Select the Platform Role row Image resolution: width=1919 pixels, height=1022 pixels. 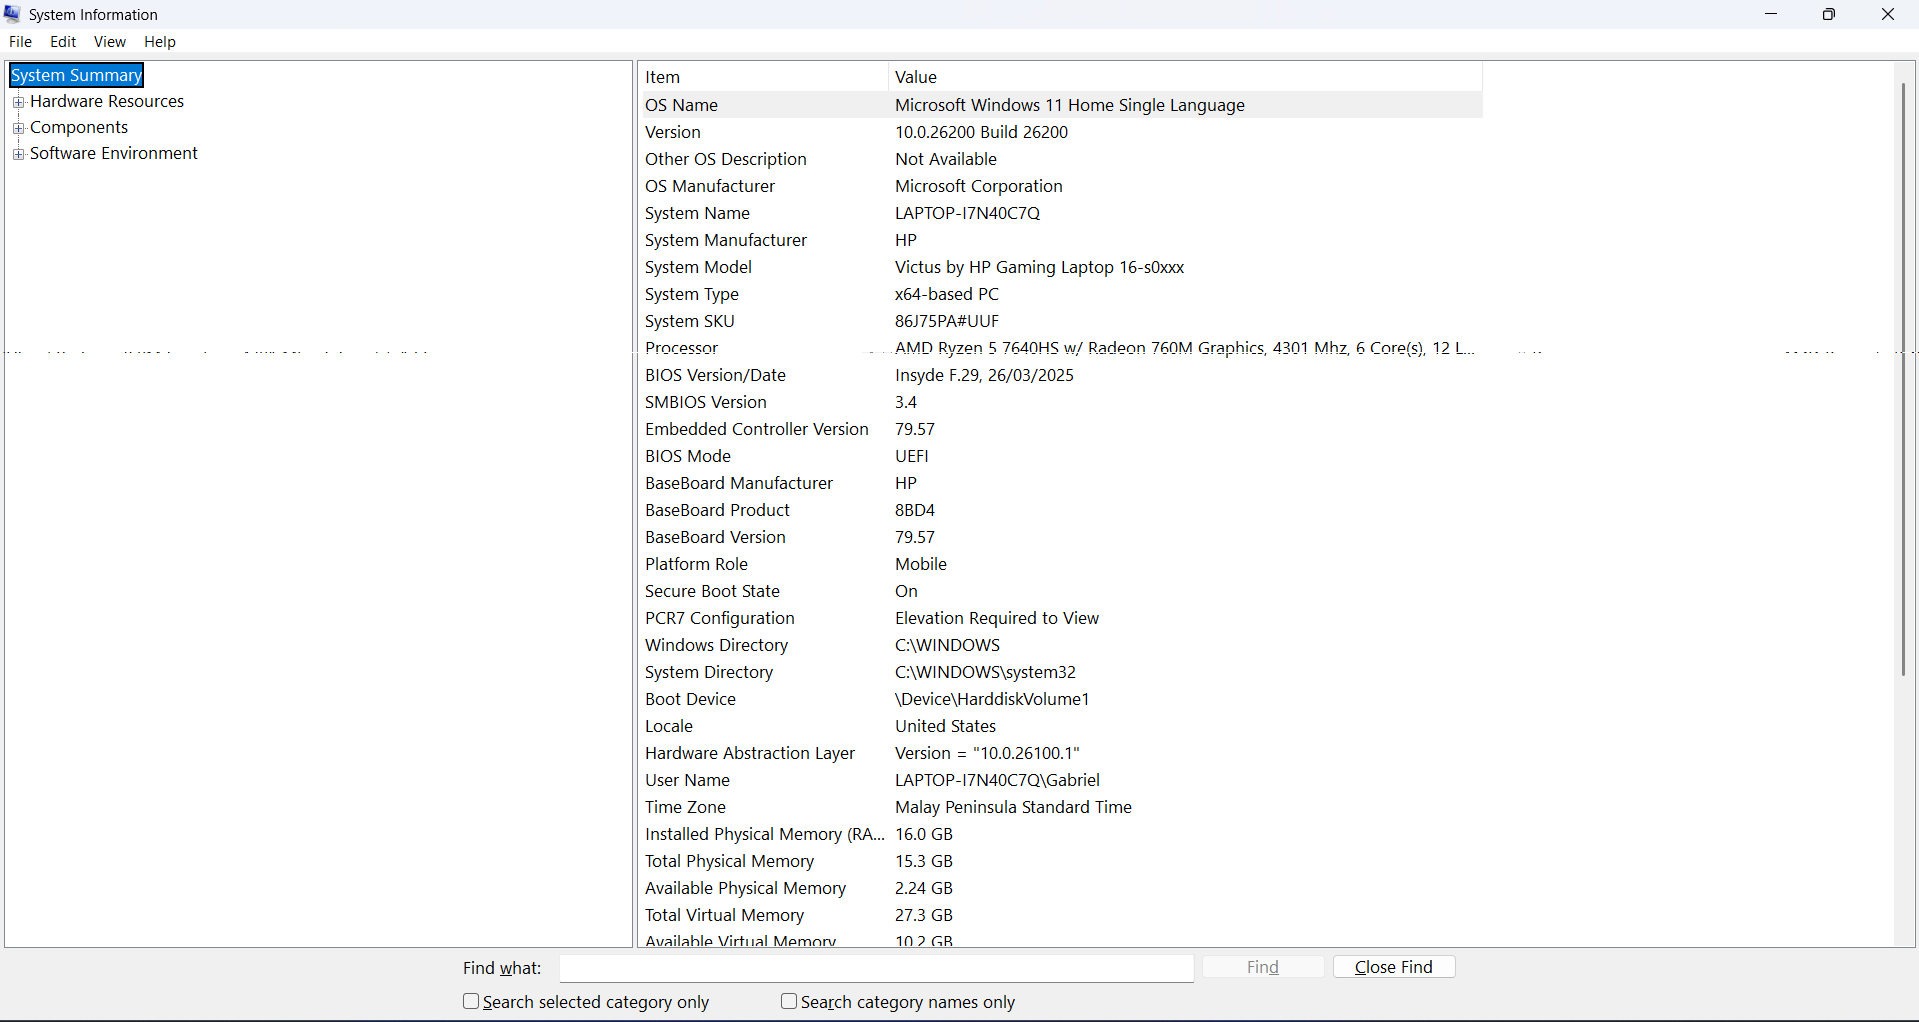(x=1060, y=564)
